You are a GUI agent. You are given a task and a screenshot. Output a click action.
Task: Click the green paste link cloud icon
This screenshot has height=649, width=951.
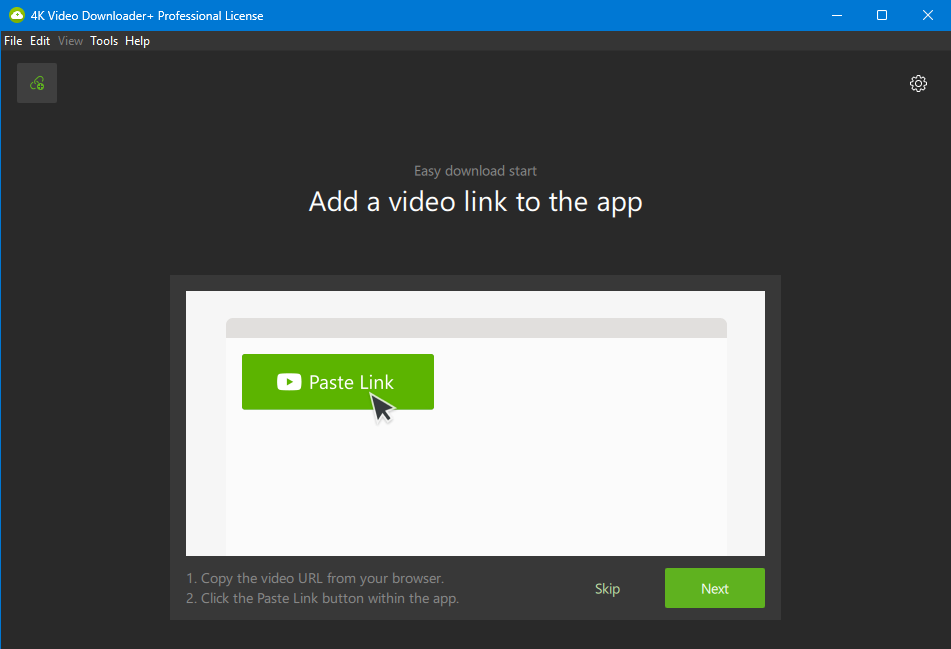(x=37, y=83)
